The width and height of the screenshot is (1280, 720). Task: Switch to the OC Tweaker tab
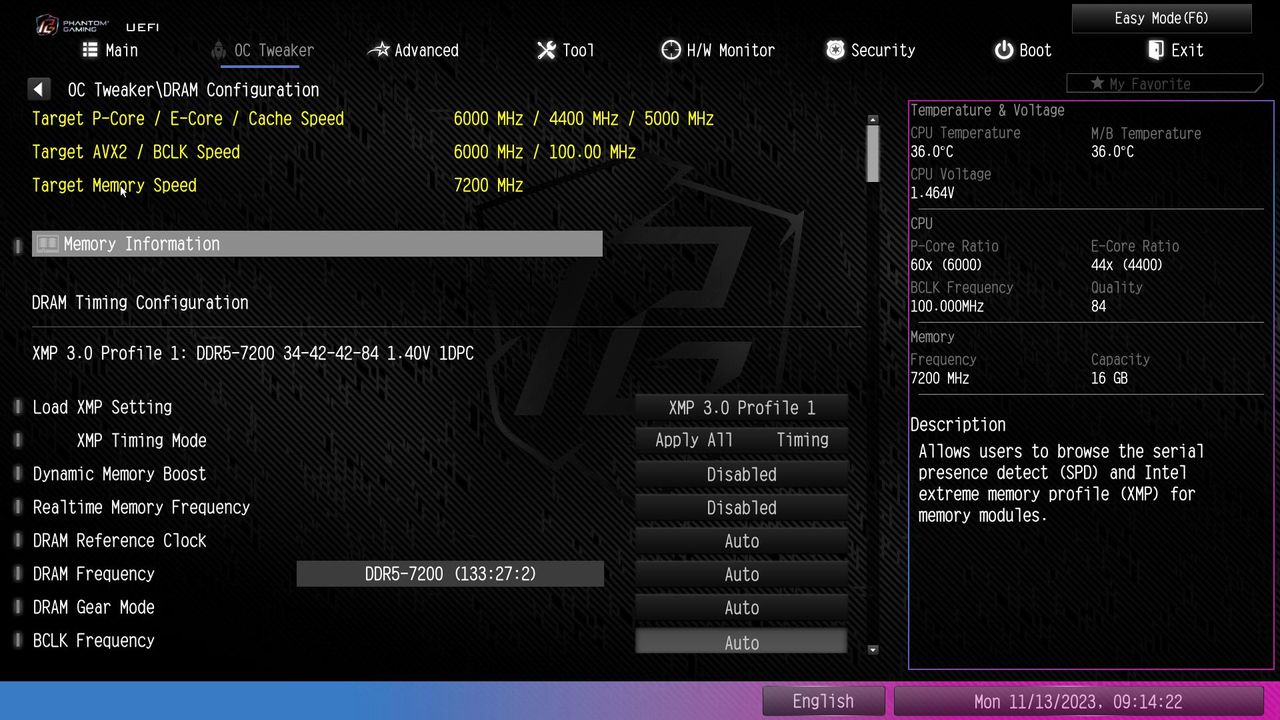point(262,50)
